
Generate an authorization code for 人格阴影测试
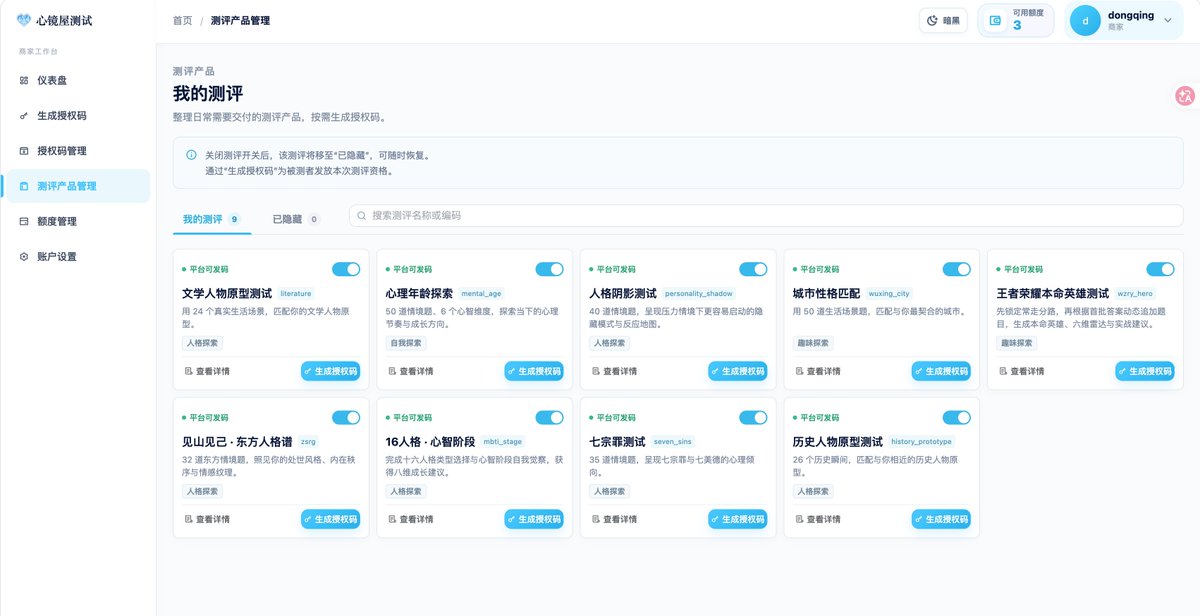(738, 371)
